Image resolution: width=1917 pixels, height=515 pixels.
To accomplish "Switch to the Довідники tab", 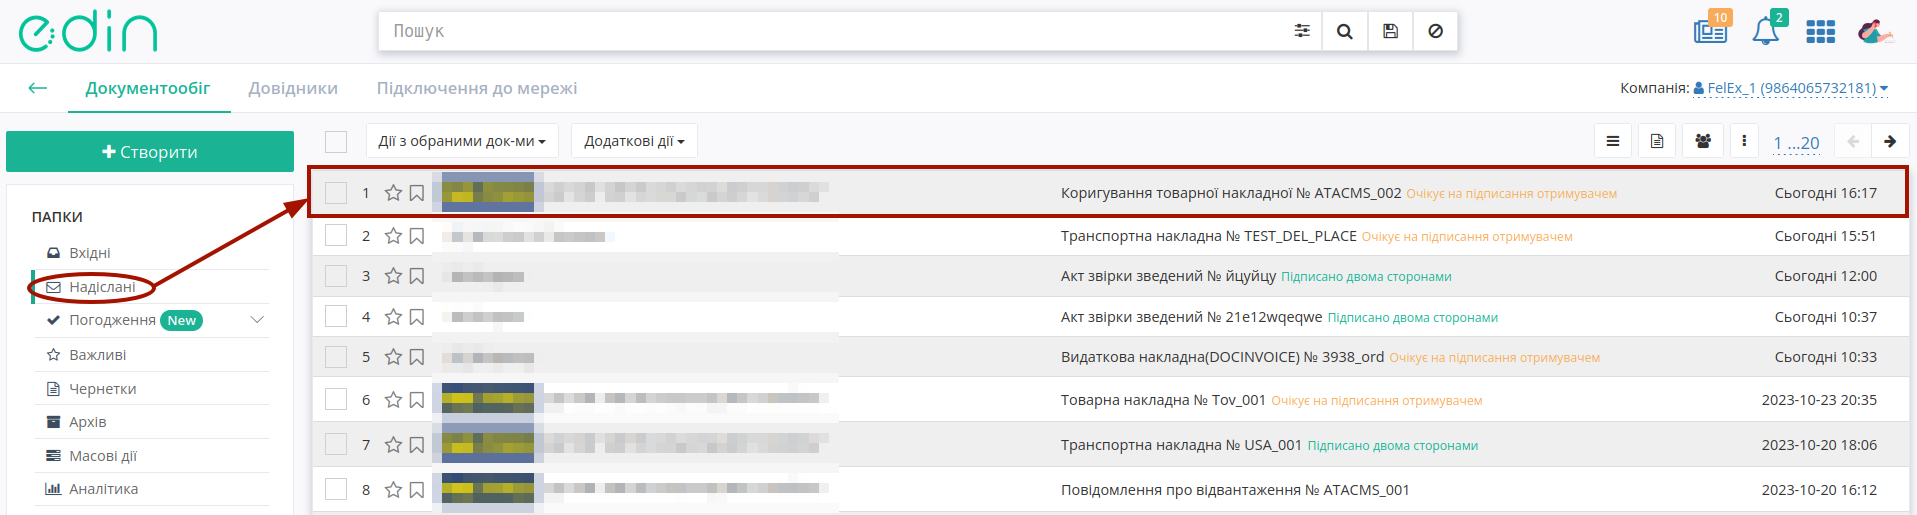I will coord(293,88).
